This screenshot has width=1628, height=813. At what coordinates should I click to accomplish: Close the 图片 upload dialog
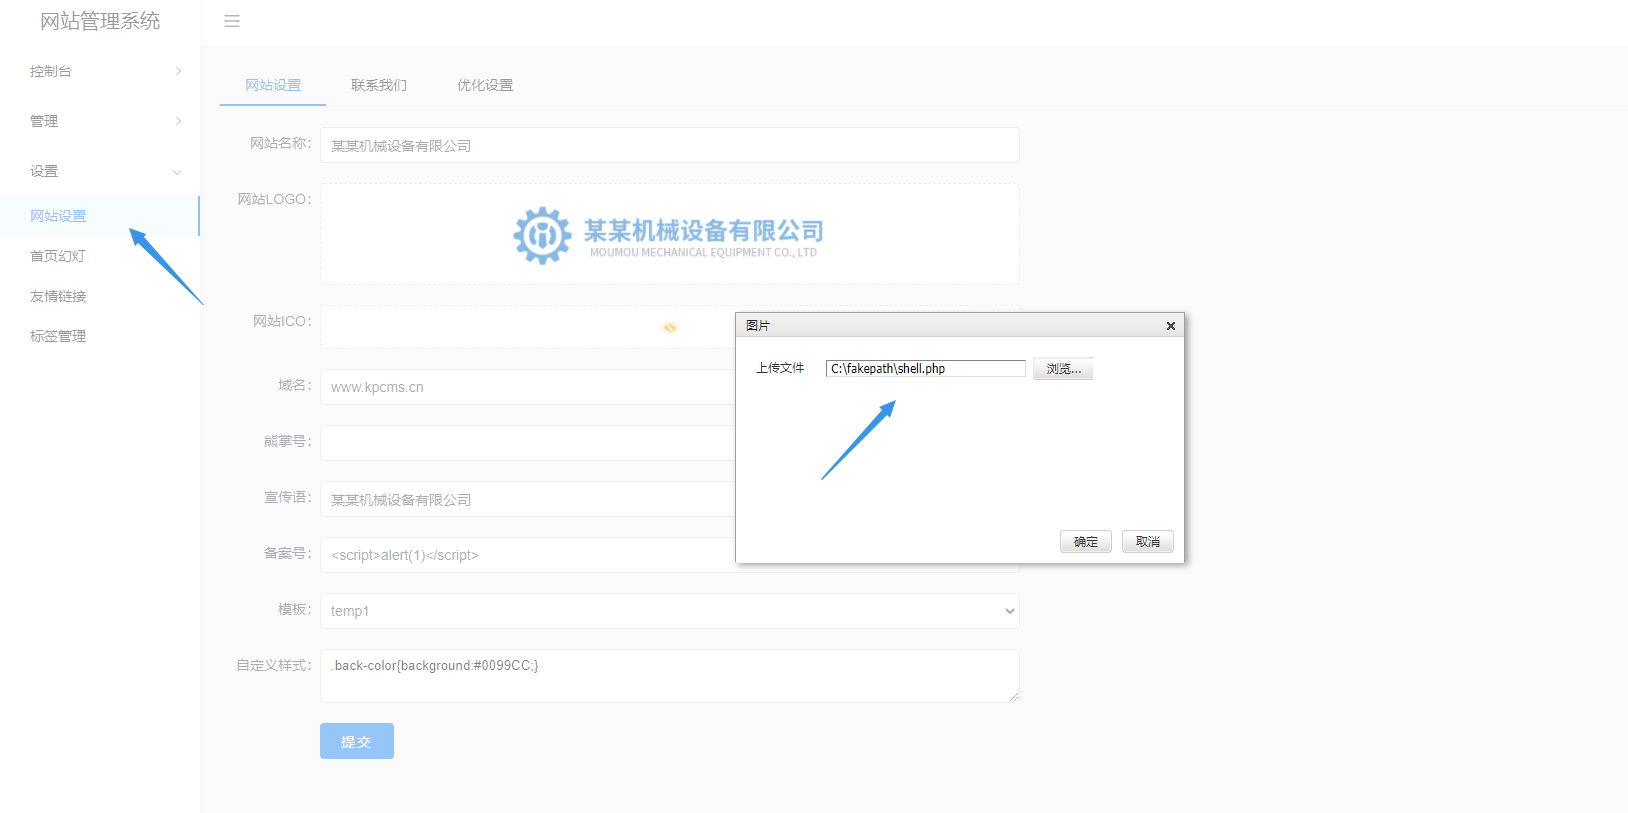pos(1170,326)
